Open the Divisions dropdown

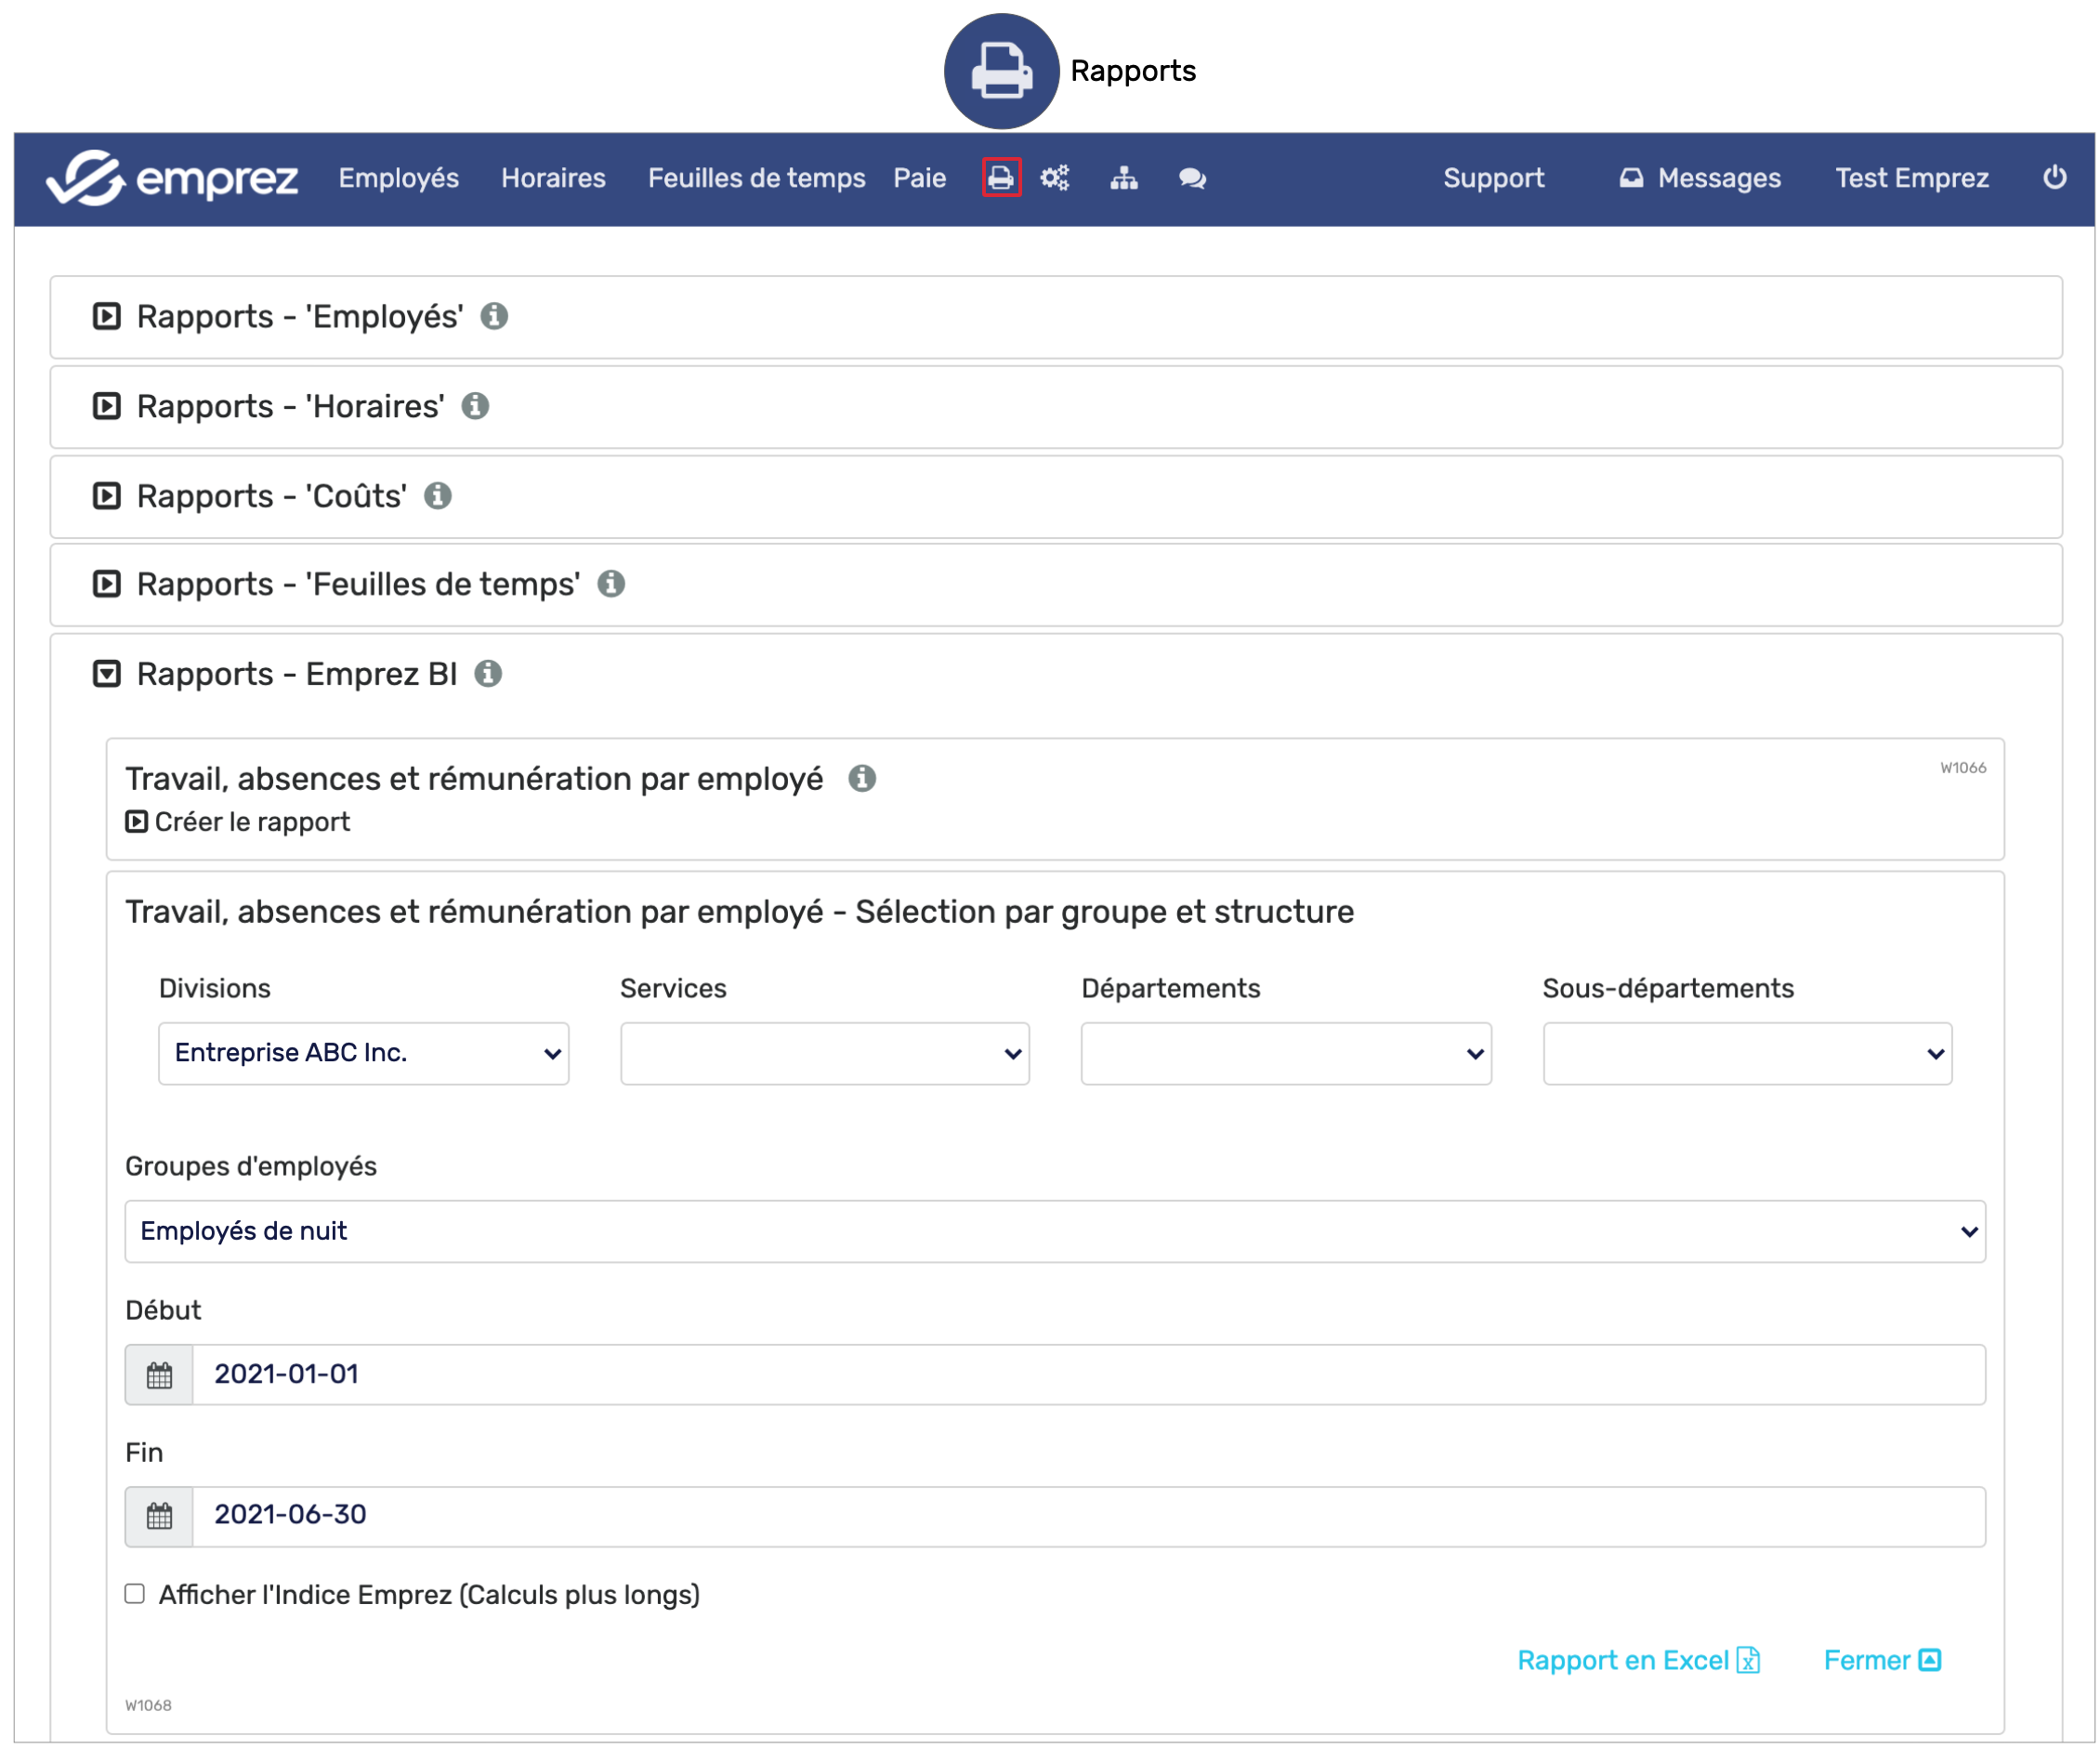point(363,1053)
